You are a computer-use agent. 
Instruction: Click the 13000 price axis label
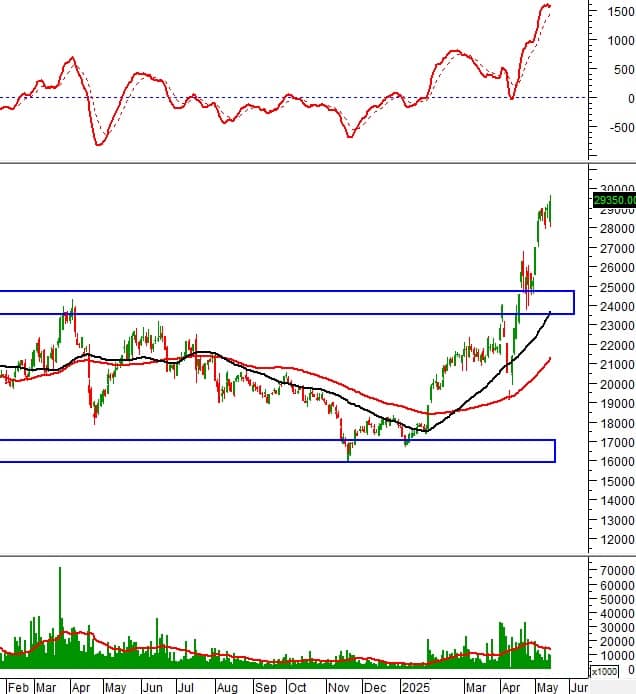coord(617,520)
